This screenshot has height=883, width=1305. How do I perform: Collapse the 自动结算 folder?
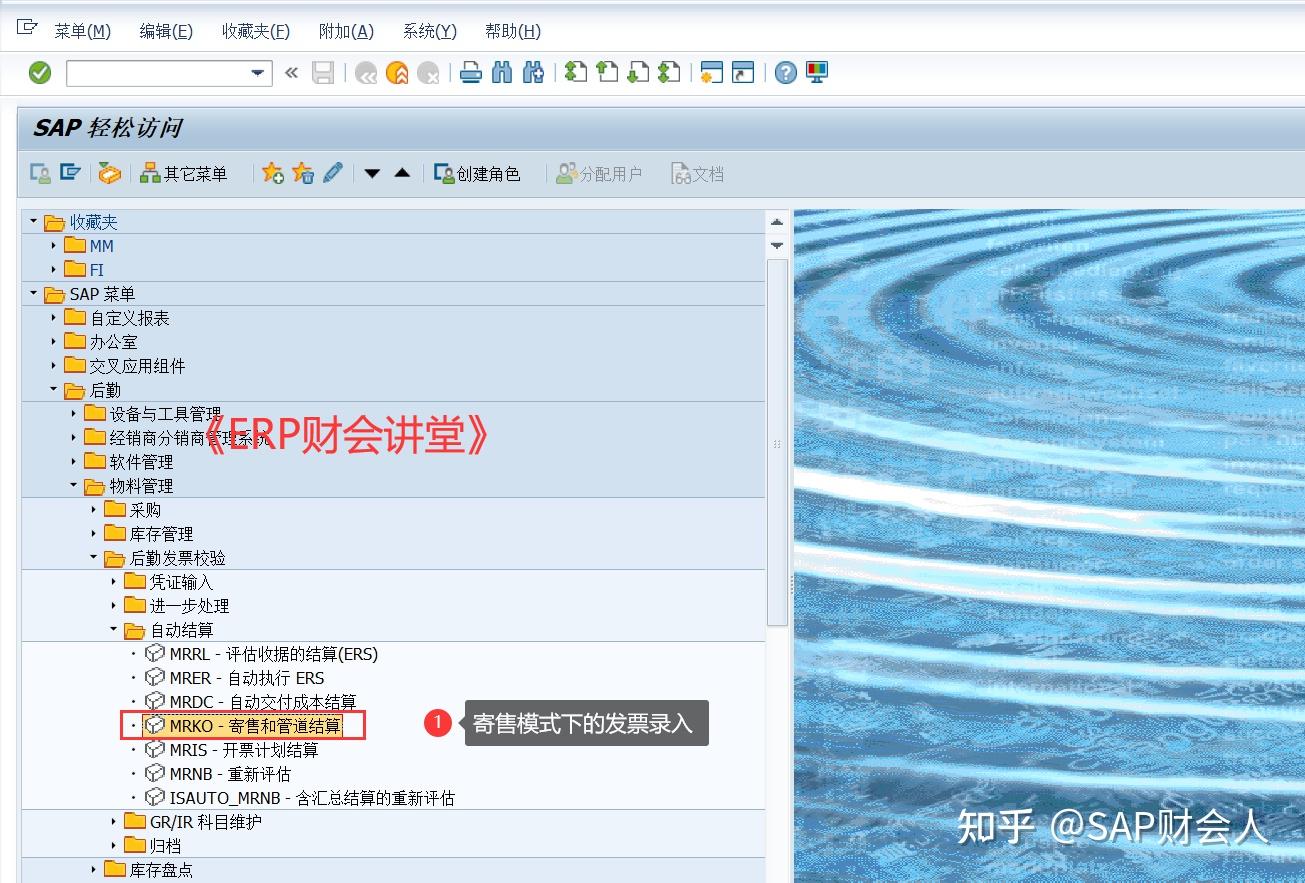pyautogui.click(x=113, y=630)
